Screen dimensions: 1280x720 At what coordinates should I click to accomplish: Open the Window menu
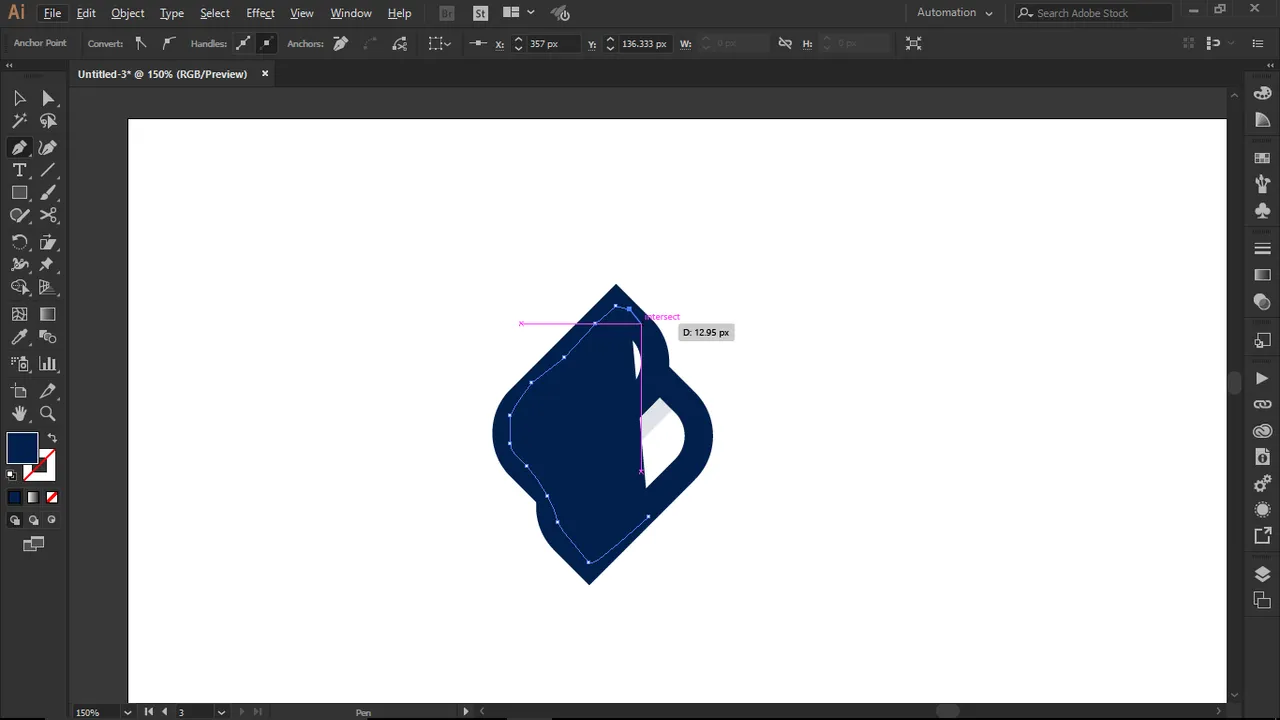coord(351,13)
